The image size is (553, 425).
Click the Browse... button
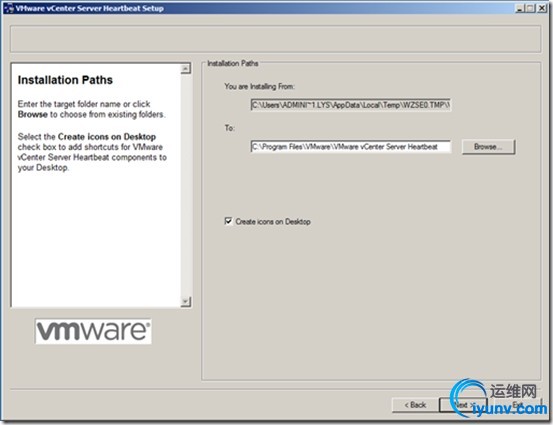(x=488, y=147)
